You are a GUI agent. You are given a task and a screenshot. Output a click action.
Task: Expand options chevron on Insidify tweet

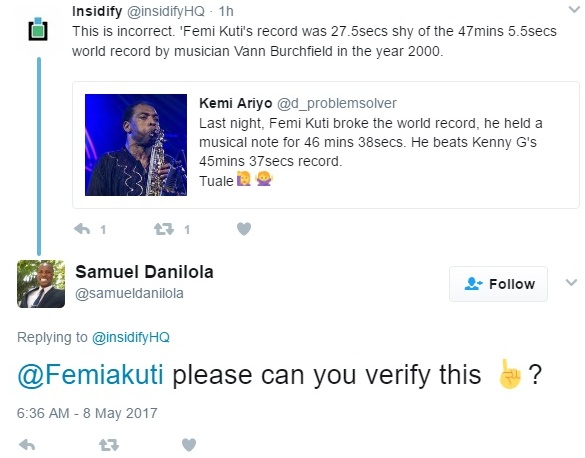click(x=574, y=9)
